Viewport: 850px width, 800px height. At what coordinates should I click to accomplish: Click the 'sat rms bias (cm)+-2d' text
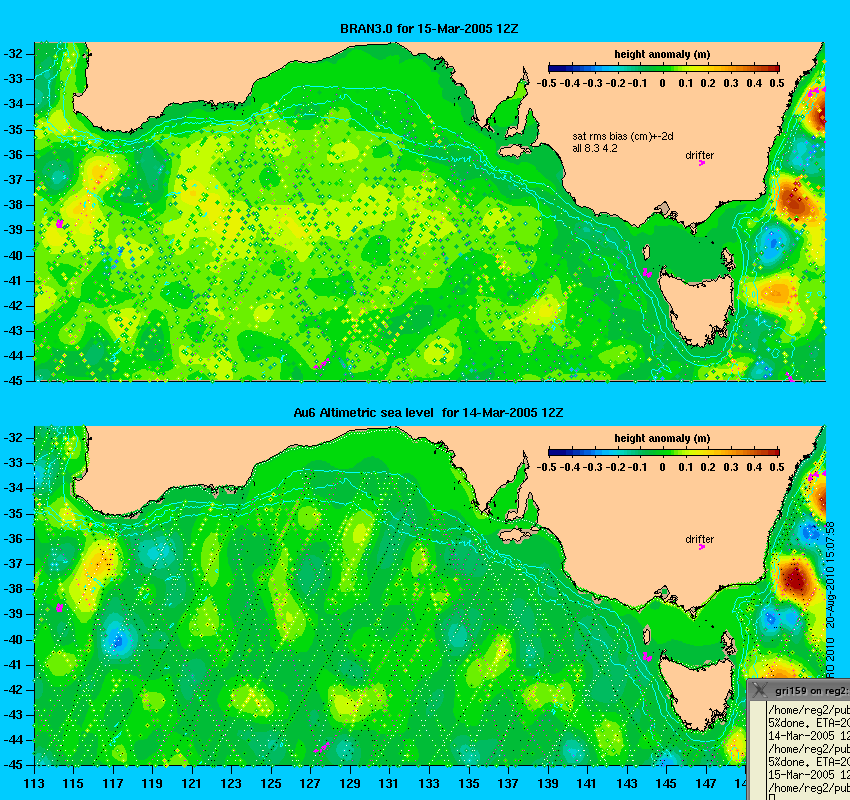(x=623, y=137)
